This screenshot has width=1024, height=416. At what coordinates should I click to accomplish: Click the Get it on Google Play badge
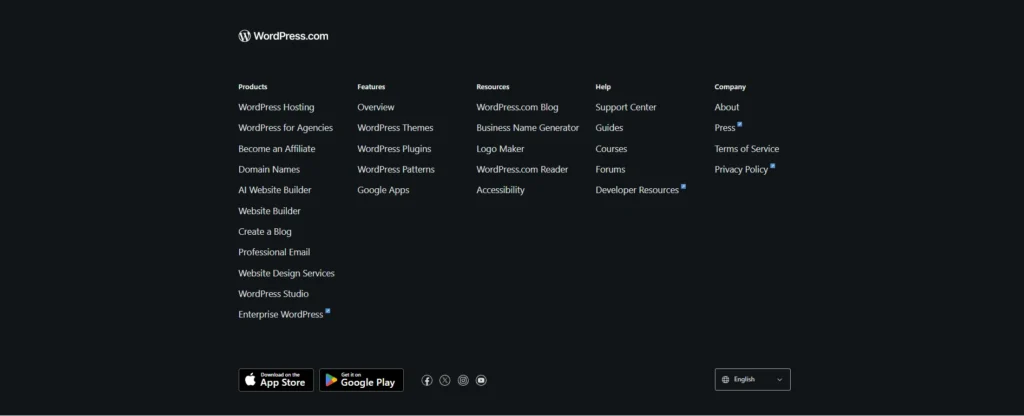[361, 380]
